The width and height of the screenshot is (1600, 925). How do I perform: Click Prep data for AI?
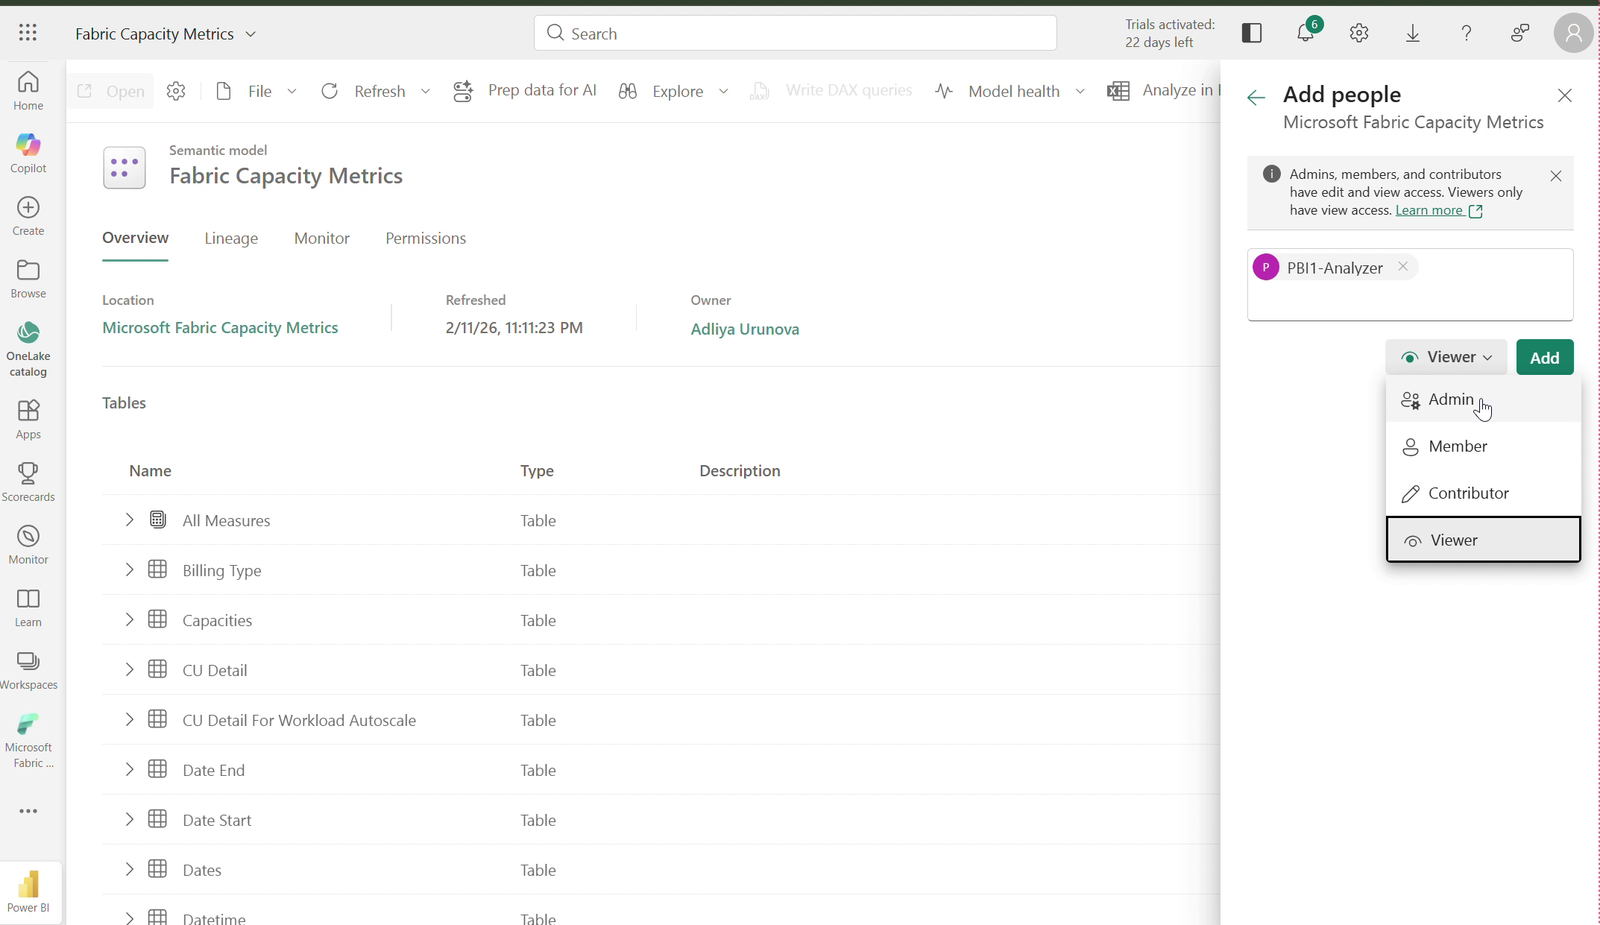pos(525,91)
